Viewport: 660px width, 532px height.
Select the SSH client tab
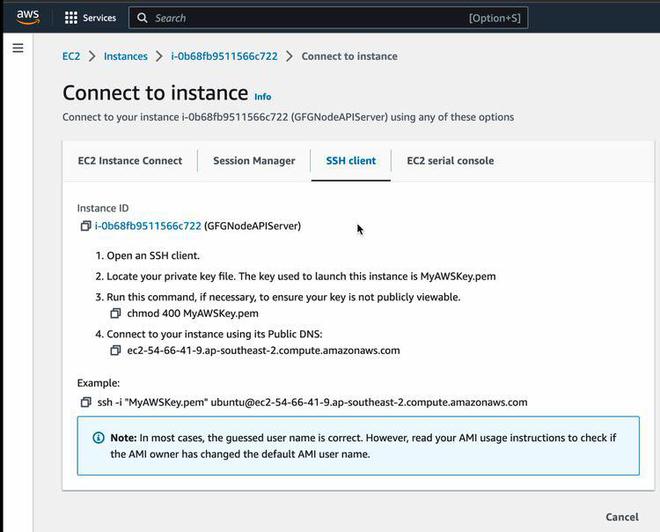point(351,161)
